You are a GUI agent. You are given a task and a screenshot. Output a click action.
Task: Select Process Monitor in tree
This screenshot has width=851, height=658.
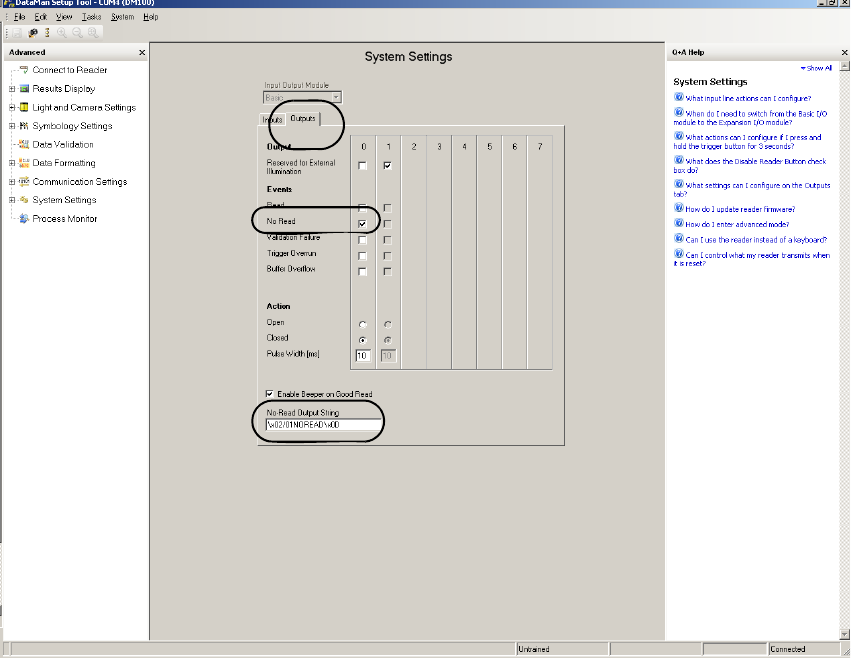point(65,219)
